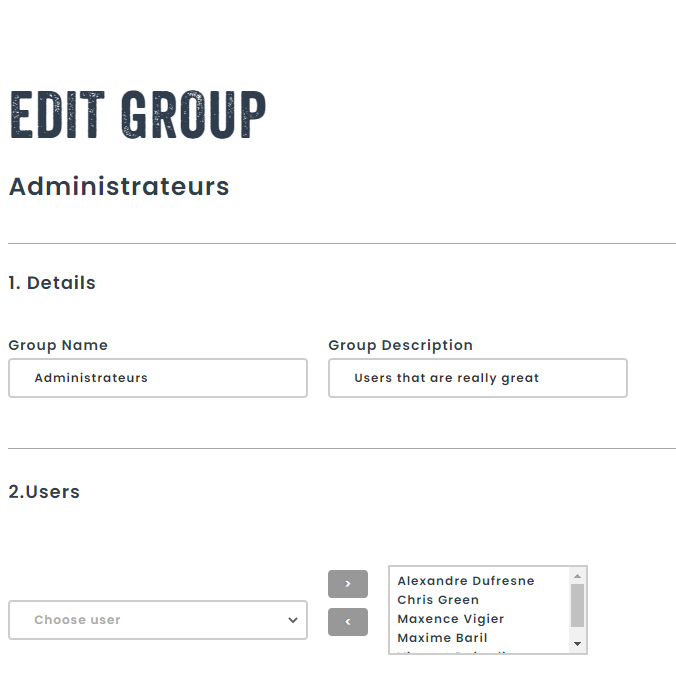Click the user list scroll-up arrow
Viewport: 676px width, 699px height.
pos(577,576)
